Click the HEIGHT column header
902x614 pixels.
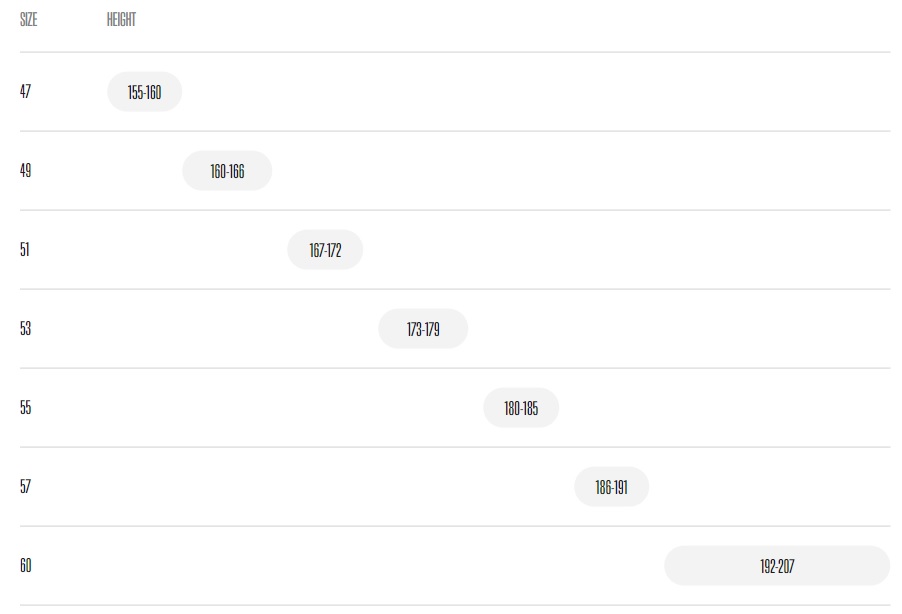[121, 20]
